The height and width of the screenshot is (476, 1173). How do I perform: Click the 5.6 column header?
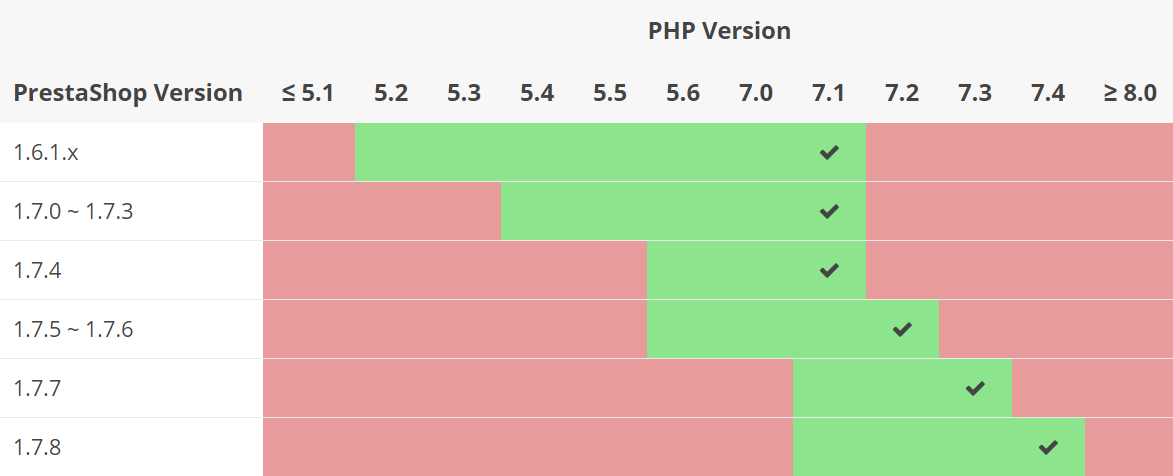(683, 93)
